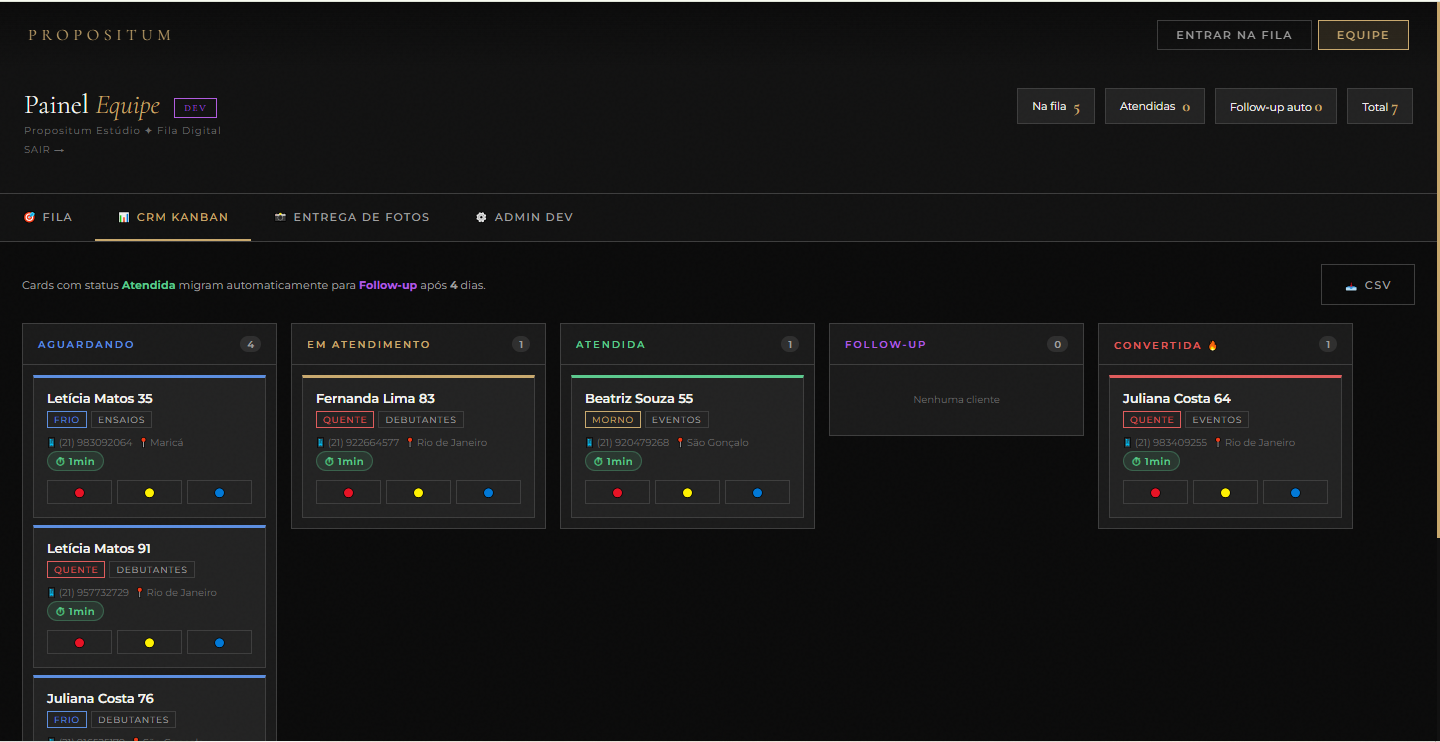Open the Admin Dev tab

click(524, 217)
